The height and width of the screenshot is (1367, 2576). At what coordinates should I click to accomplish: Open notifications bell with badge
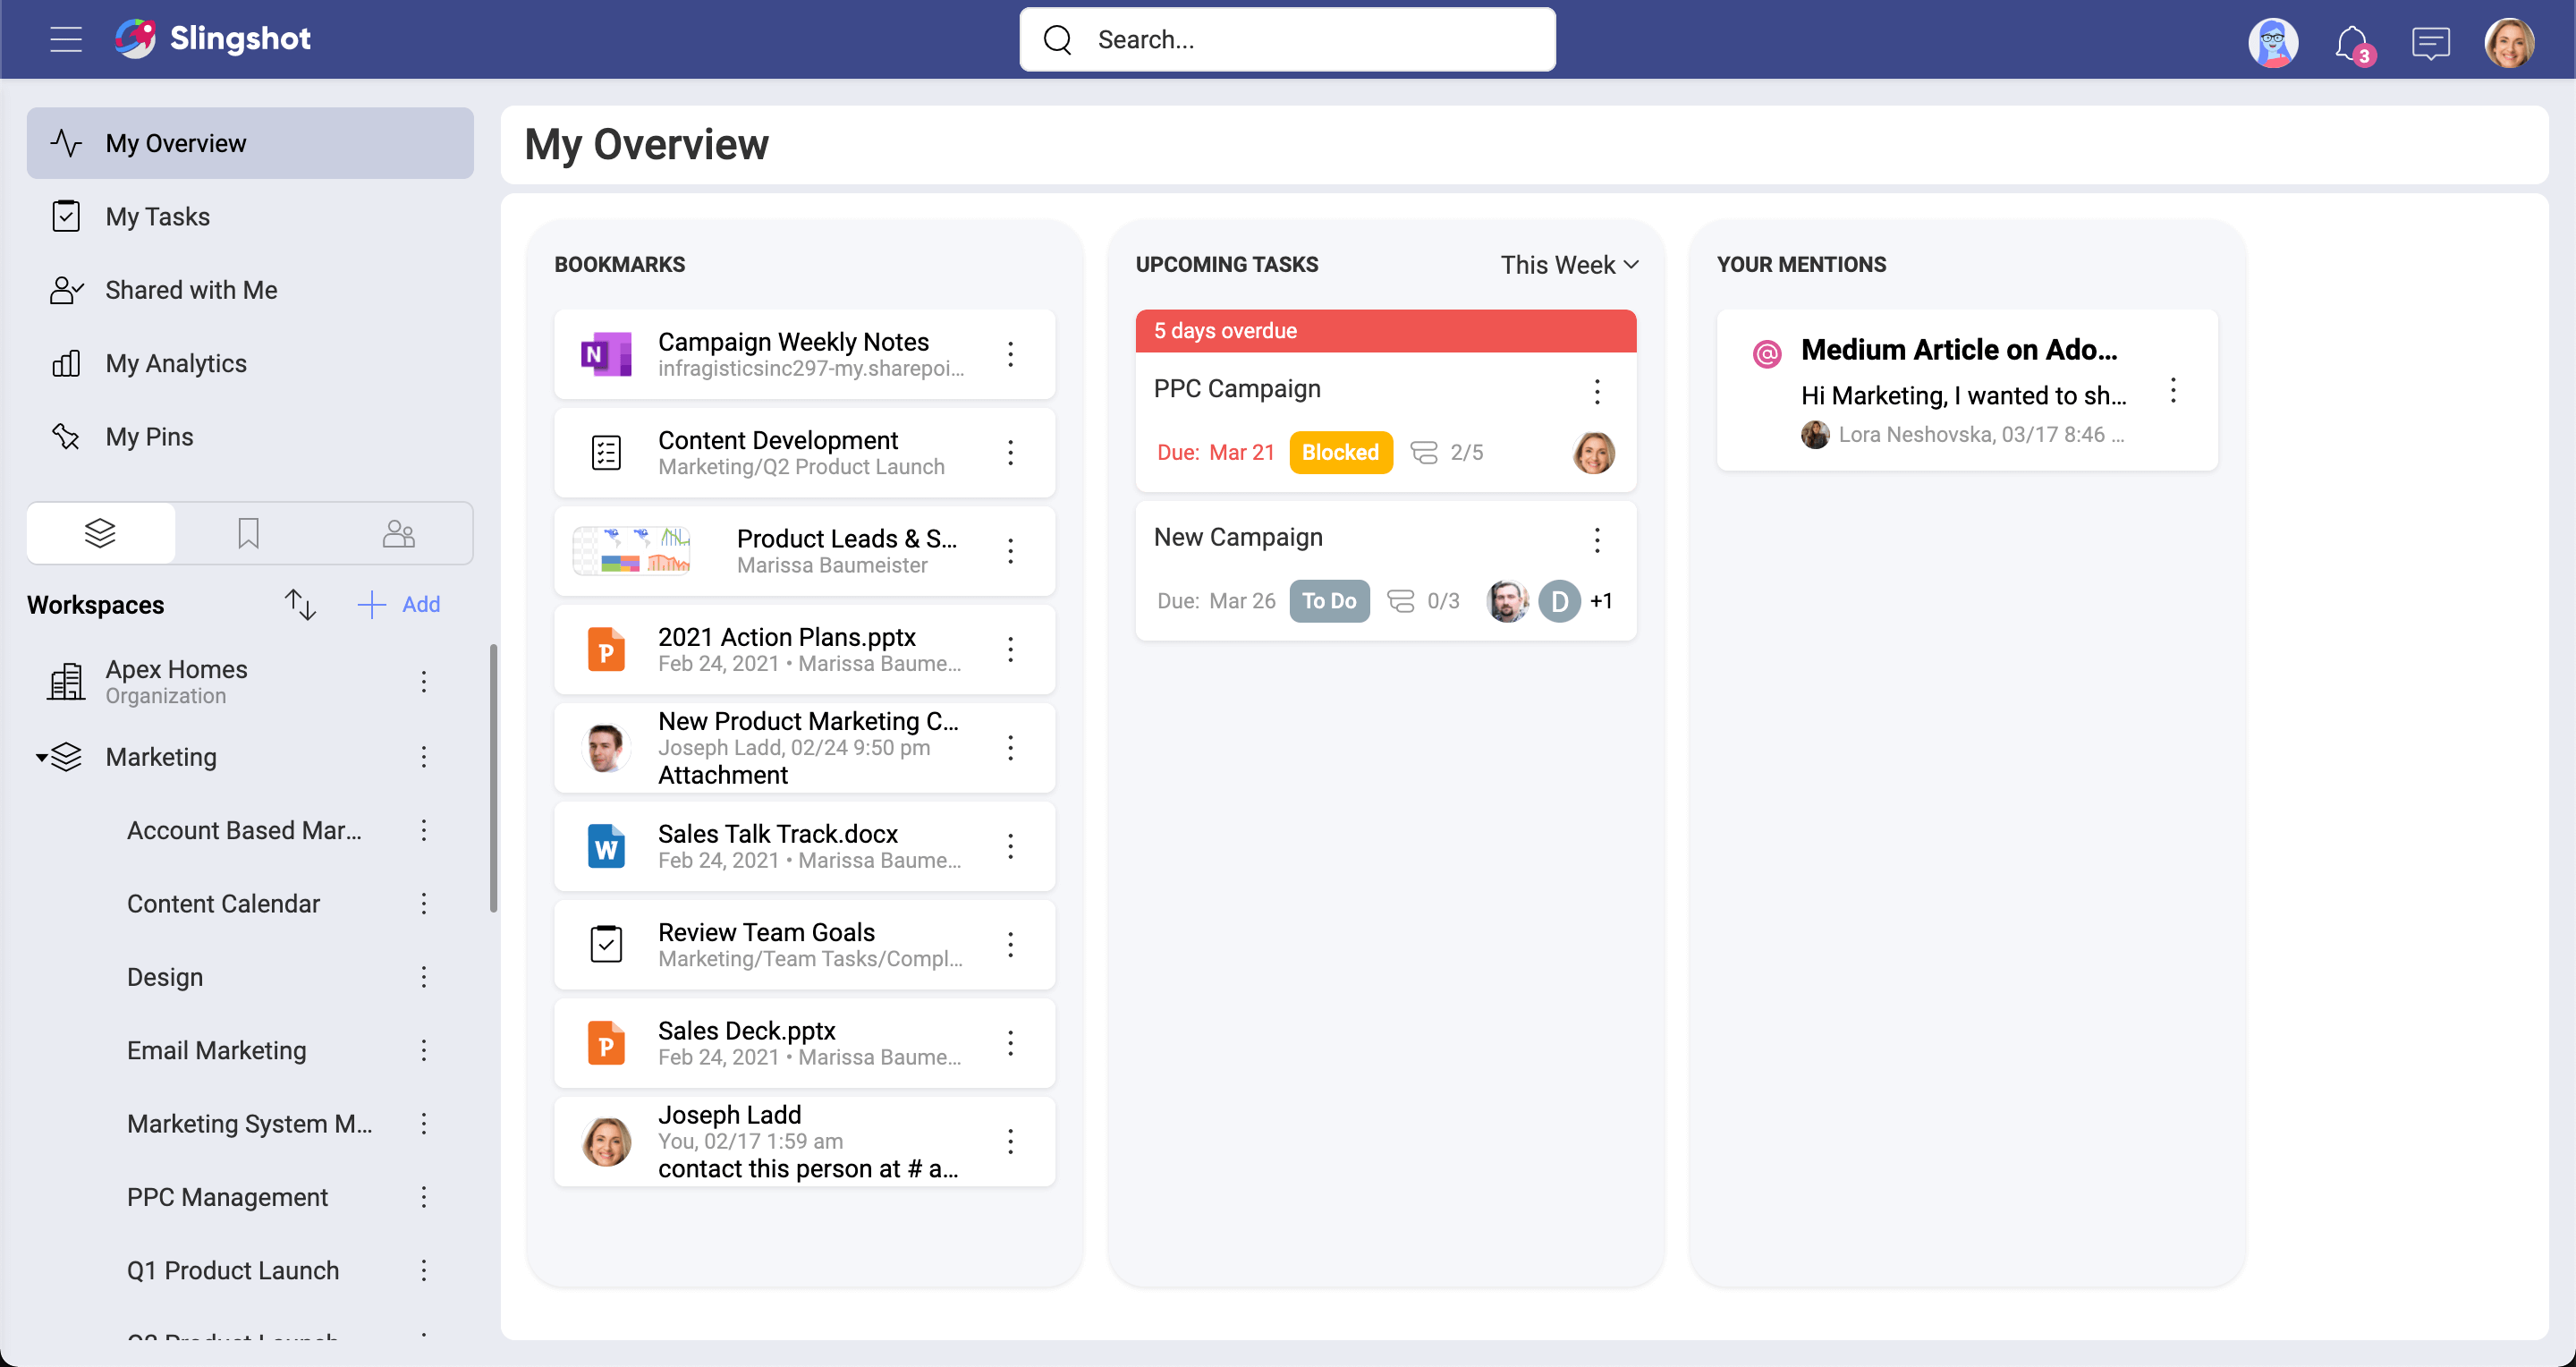tap(2351, 41)
